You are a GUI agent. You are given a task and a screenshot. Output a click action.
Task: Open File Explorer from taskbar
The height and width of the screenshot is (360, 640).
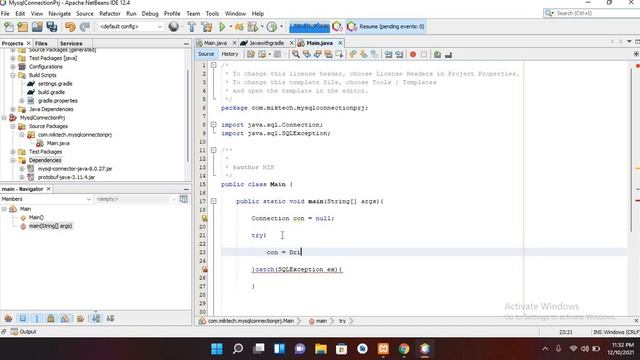(x=321, y=349)
